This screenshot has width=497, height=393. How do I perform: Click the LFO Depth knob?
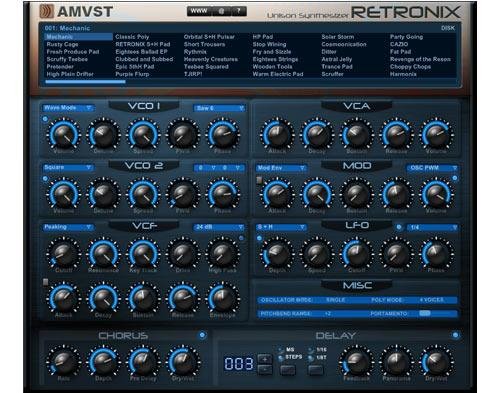(x=277, y=254)
